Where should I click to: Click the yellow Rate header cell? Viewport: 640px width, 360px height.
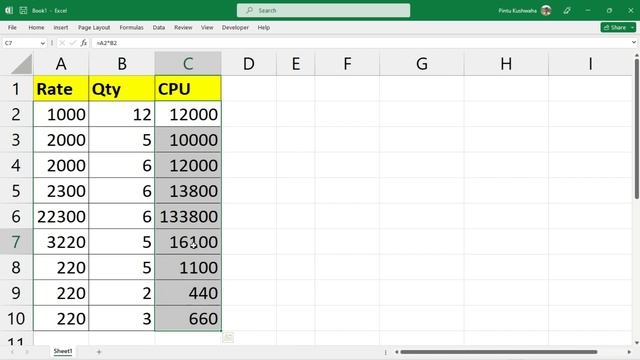point(61,89)
